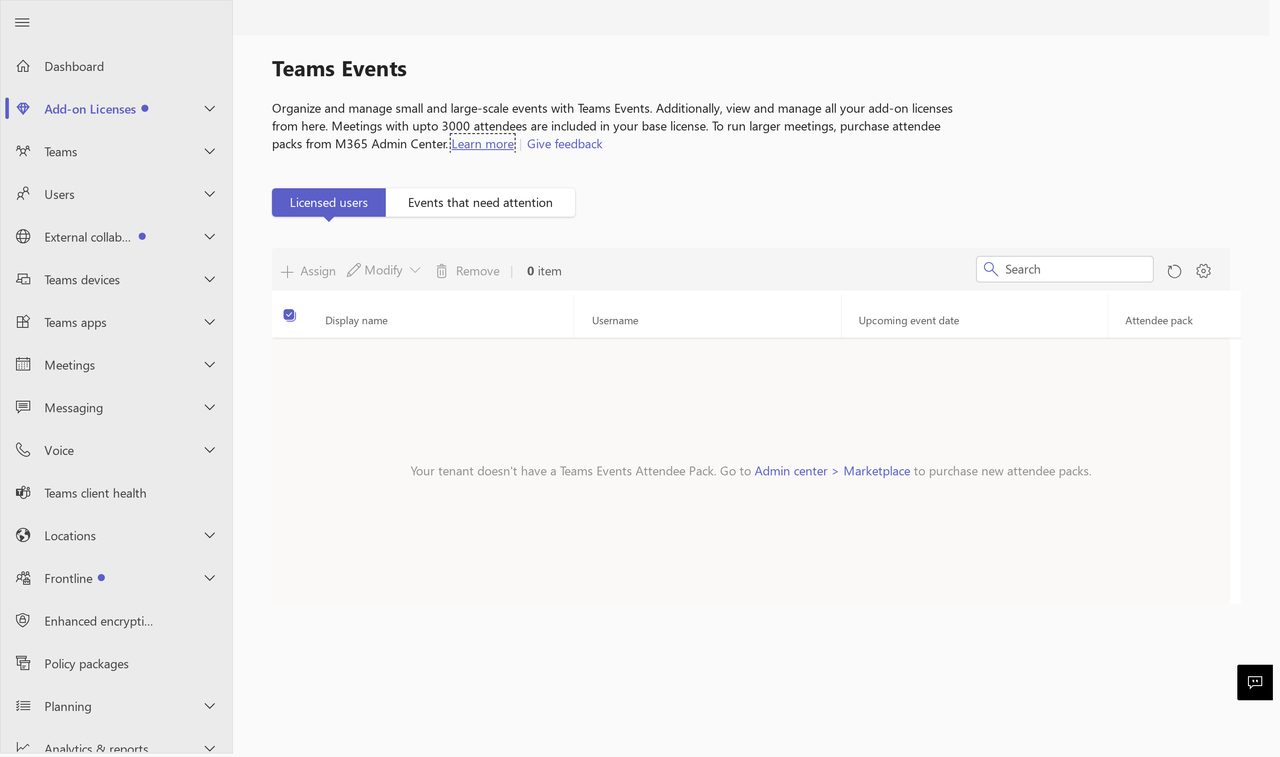Viewport: 1280px width, 757px height.
Task: Sort by Upcoming event date column
Action: click(x=908, y=320)
